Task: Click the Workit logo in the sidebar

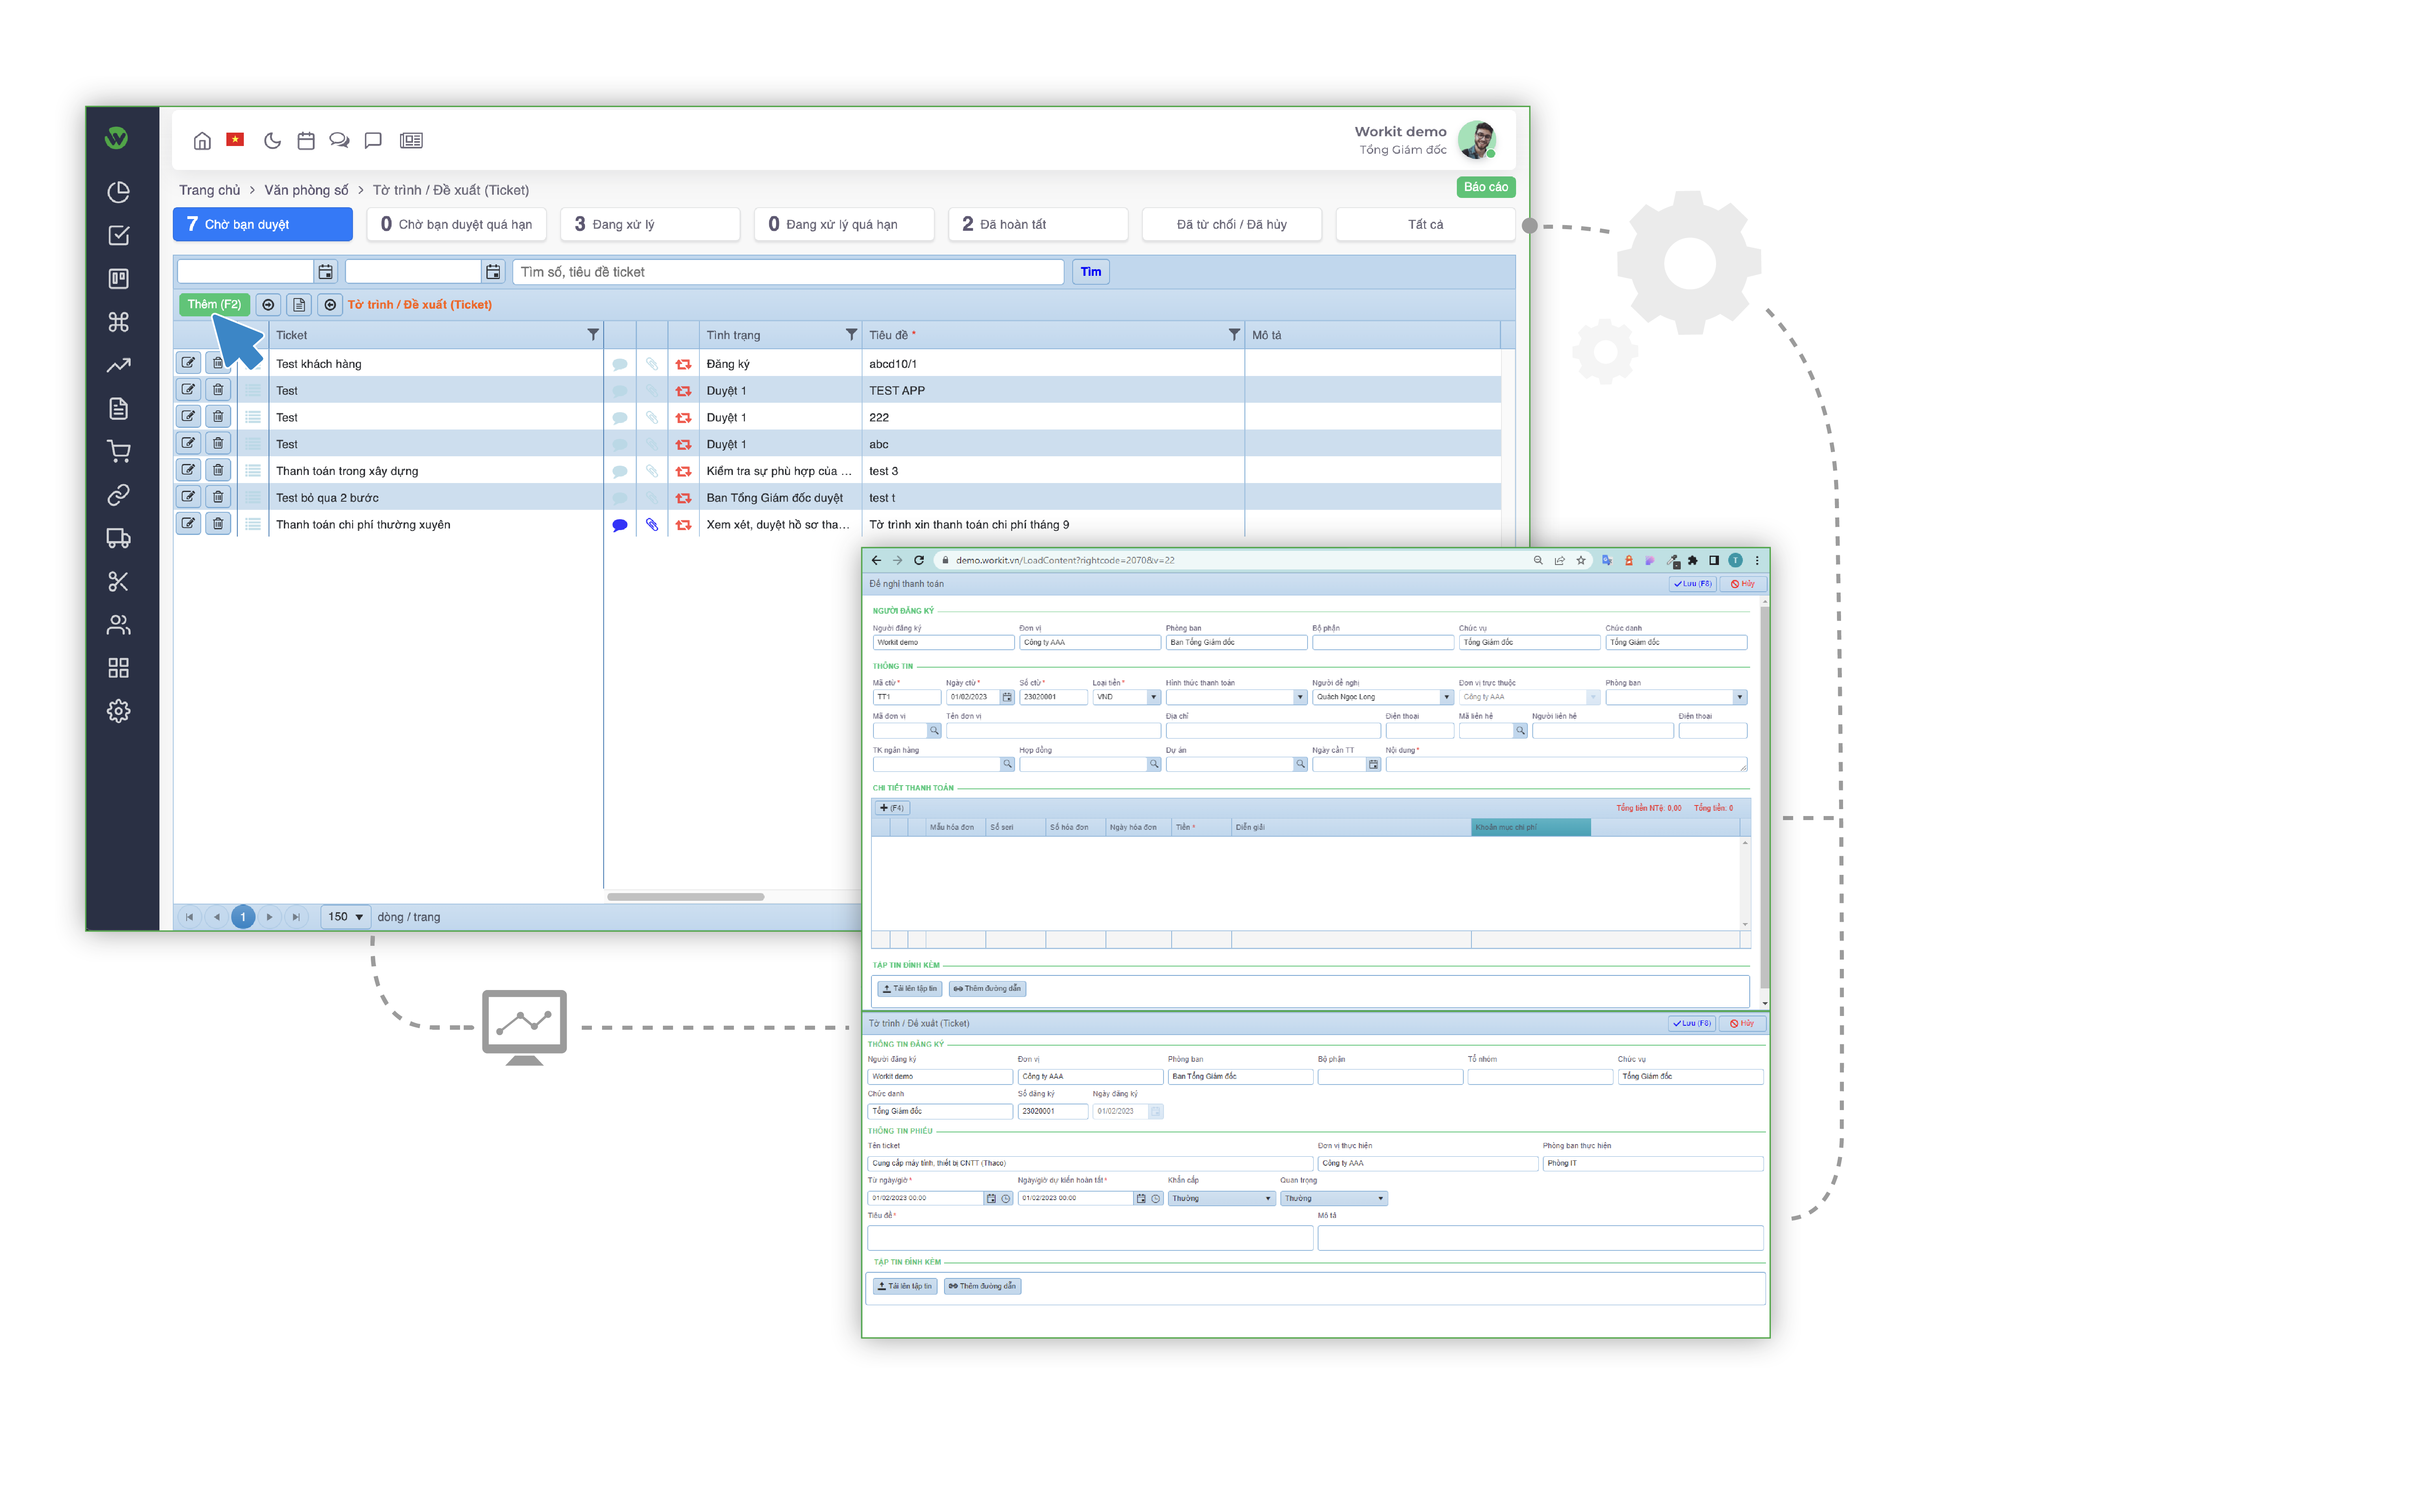Action: (x=117, y=138)
